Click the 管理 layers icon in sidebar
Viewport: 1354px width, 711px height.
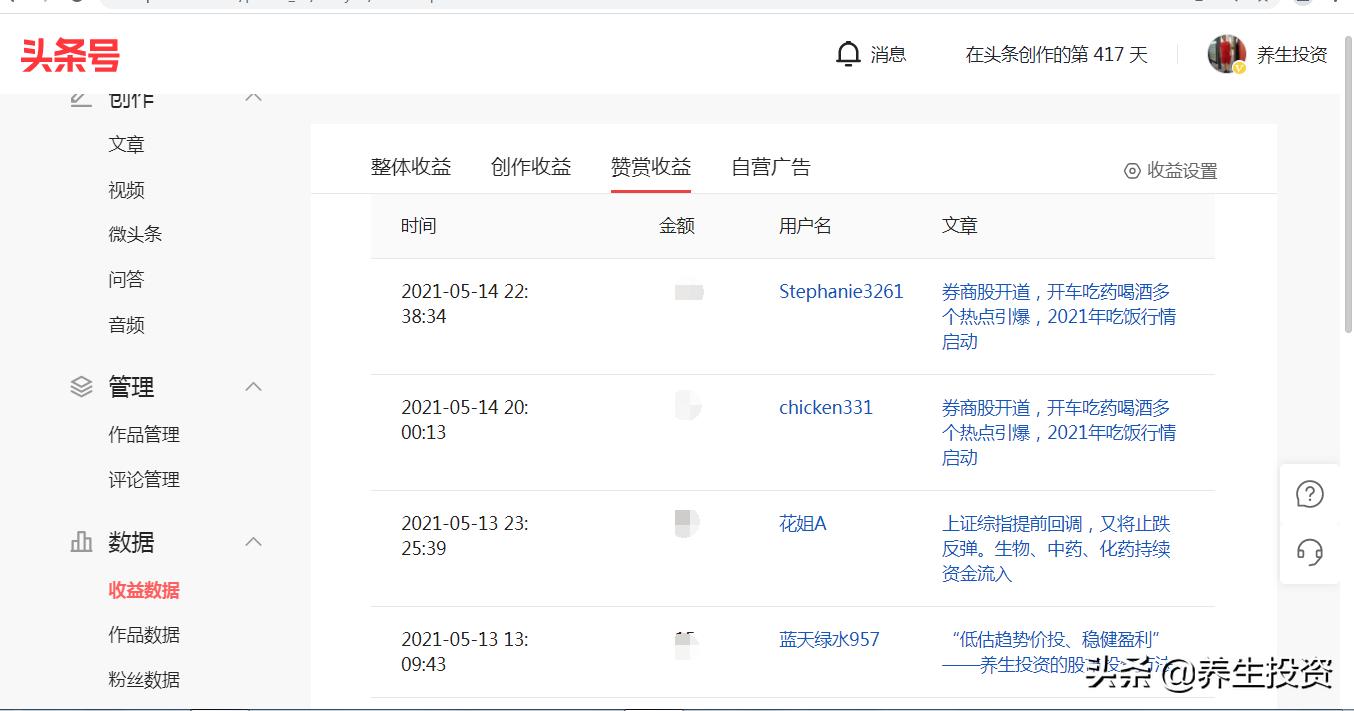[81, 386]
